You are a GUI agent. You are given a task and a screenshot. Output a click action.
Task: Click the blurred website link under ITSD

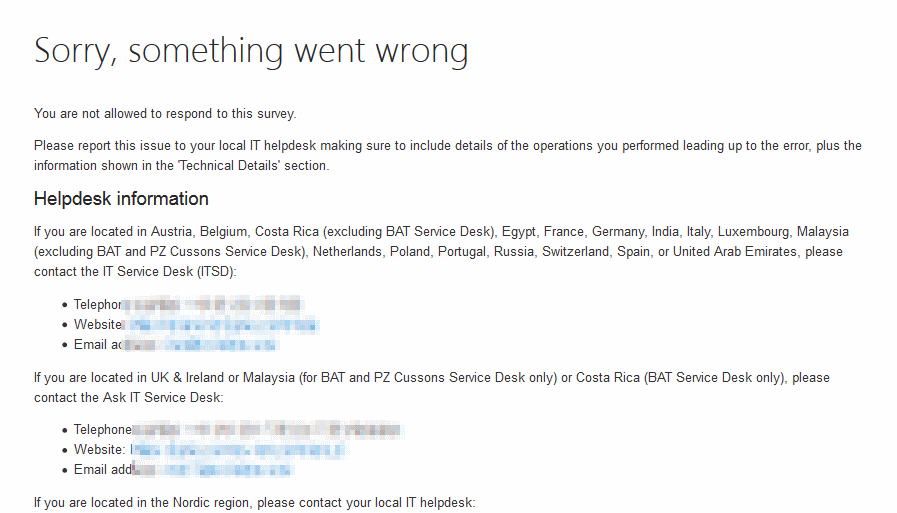(220, 324)
